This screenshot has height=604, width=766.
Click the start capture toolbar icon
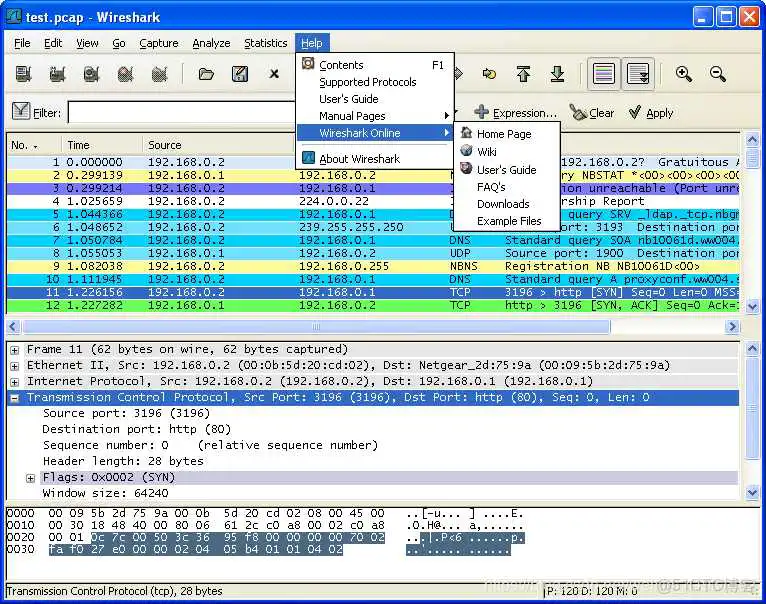pos(91,74)
